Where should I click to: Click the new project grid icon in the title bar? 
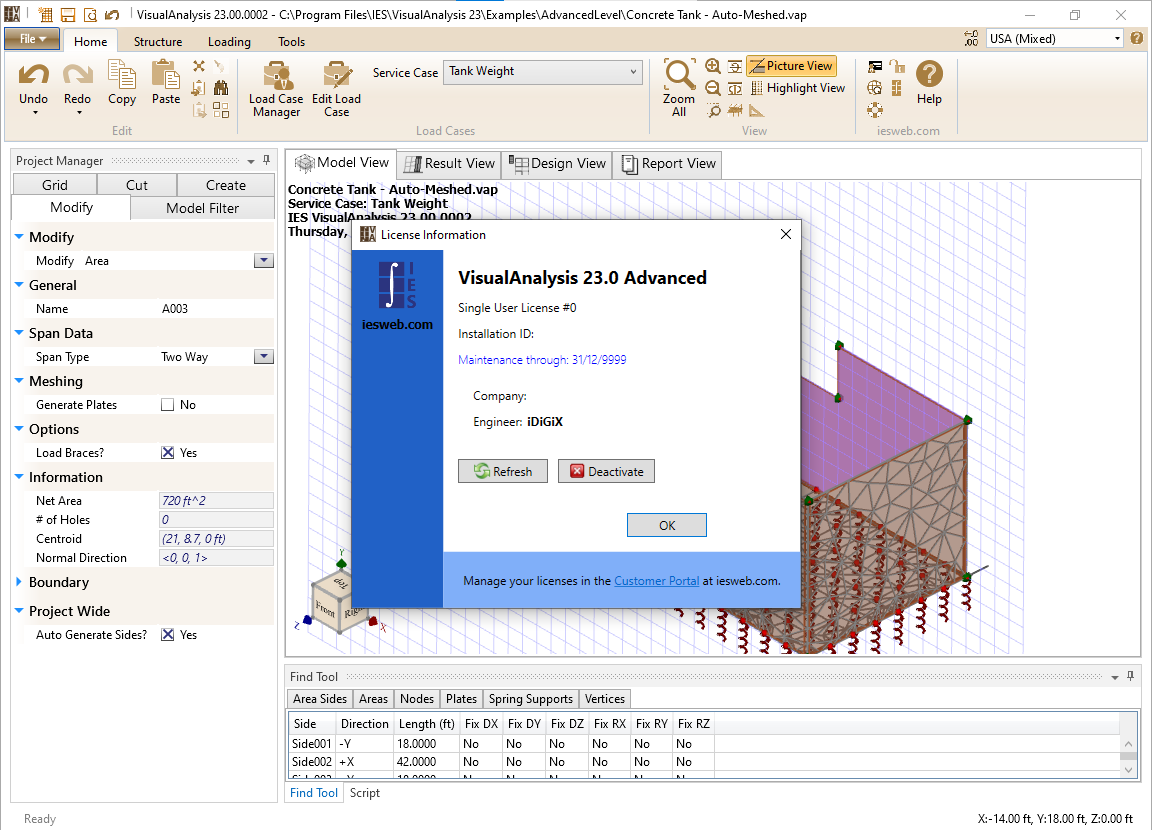[46, 15]
